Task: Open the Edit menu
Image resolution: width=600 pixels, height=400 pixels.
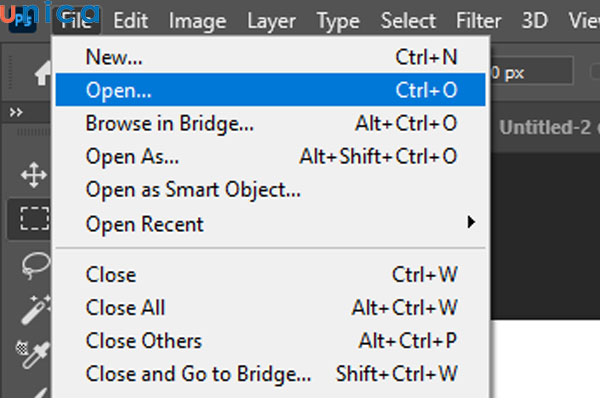Action: tap(130, 21)
